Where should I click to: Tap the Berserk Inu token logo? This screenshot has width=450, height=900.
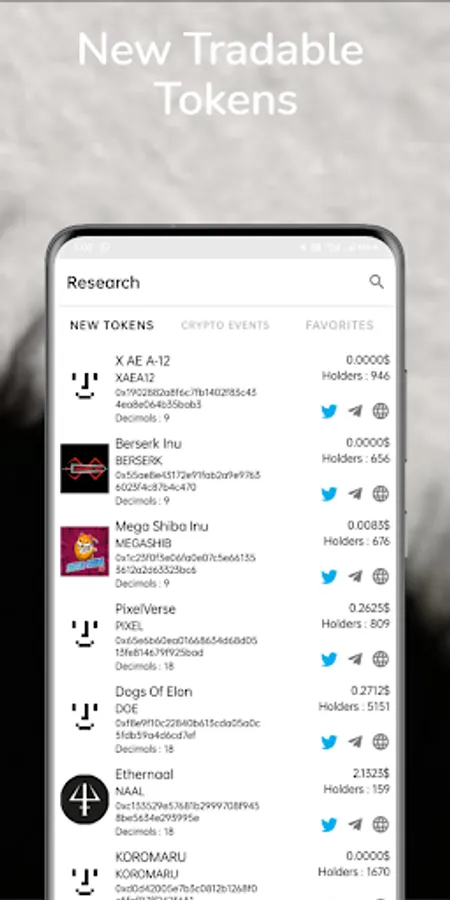pos(85,468)
